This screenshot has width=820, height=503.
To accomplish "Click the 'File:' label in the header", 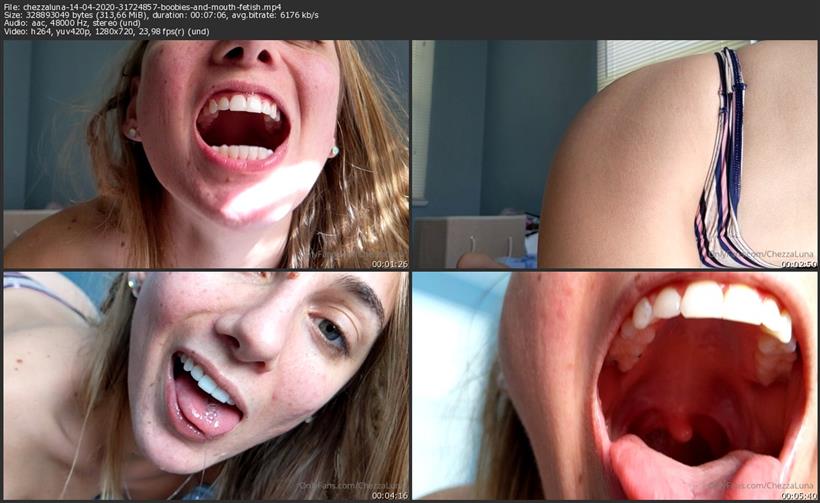I will (x=13, y=6).
